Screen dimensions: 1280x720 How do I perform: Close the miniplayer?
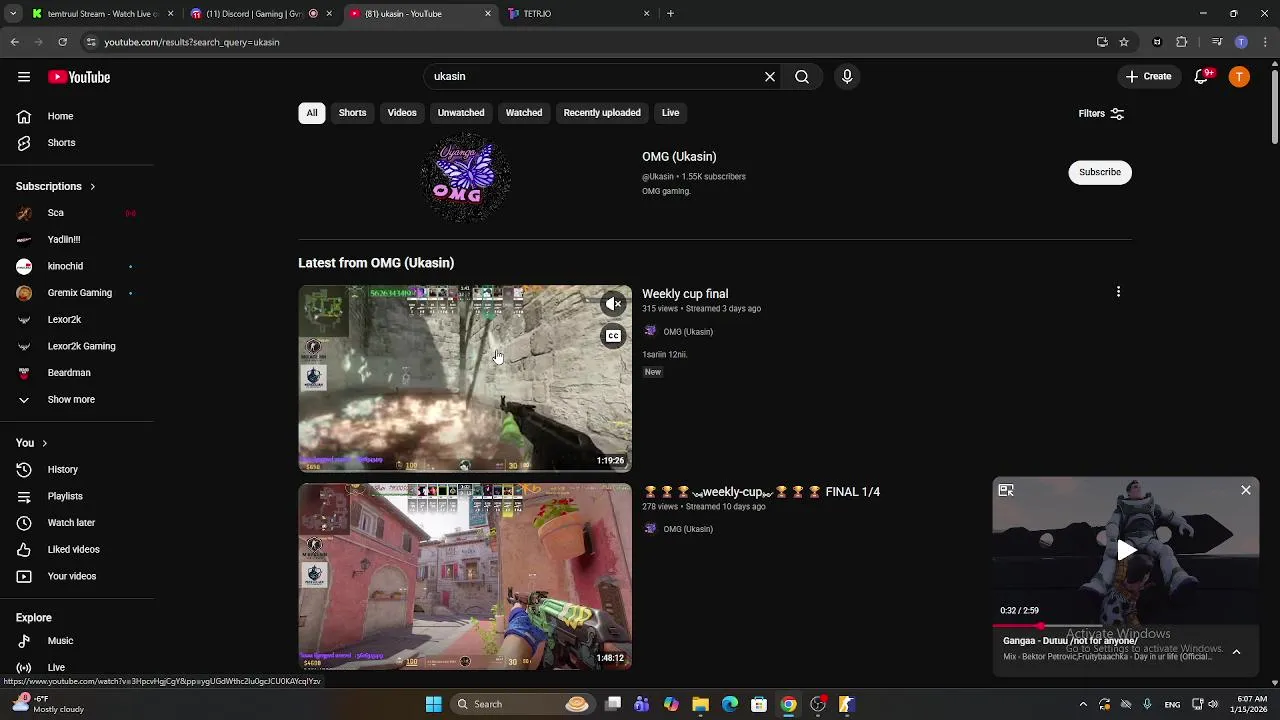pyautogui.click(x=1246, y=490)
